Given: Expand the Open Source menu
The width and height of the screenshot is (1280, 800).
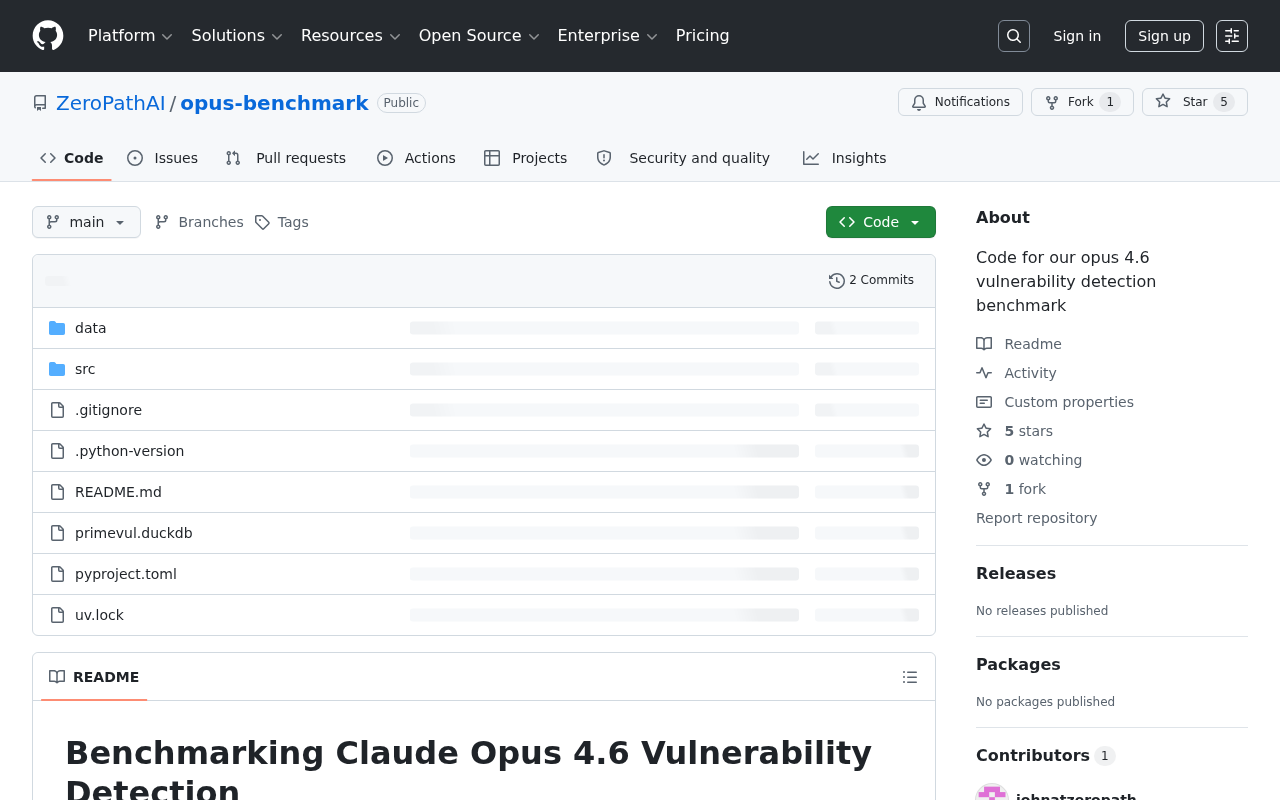Looking at the screenshot, I should [x=479, y=36].
